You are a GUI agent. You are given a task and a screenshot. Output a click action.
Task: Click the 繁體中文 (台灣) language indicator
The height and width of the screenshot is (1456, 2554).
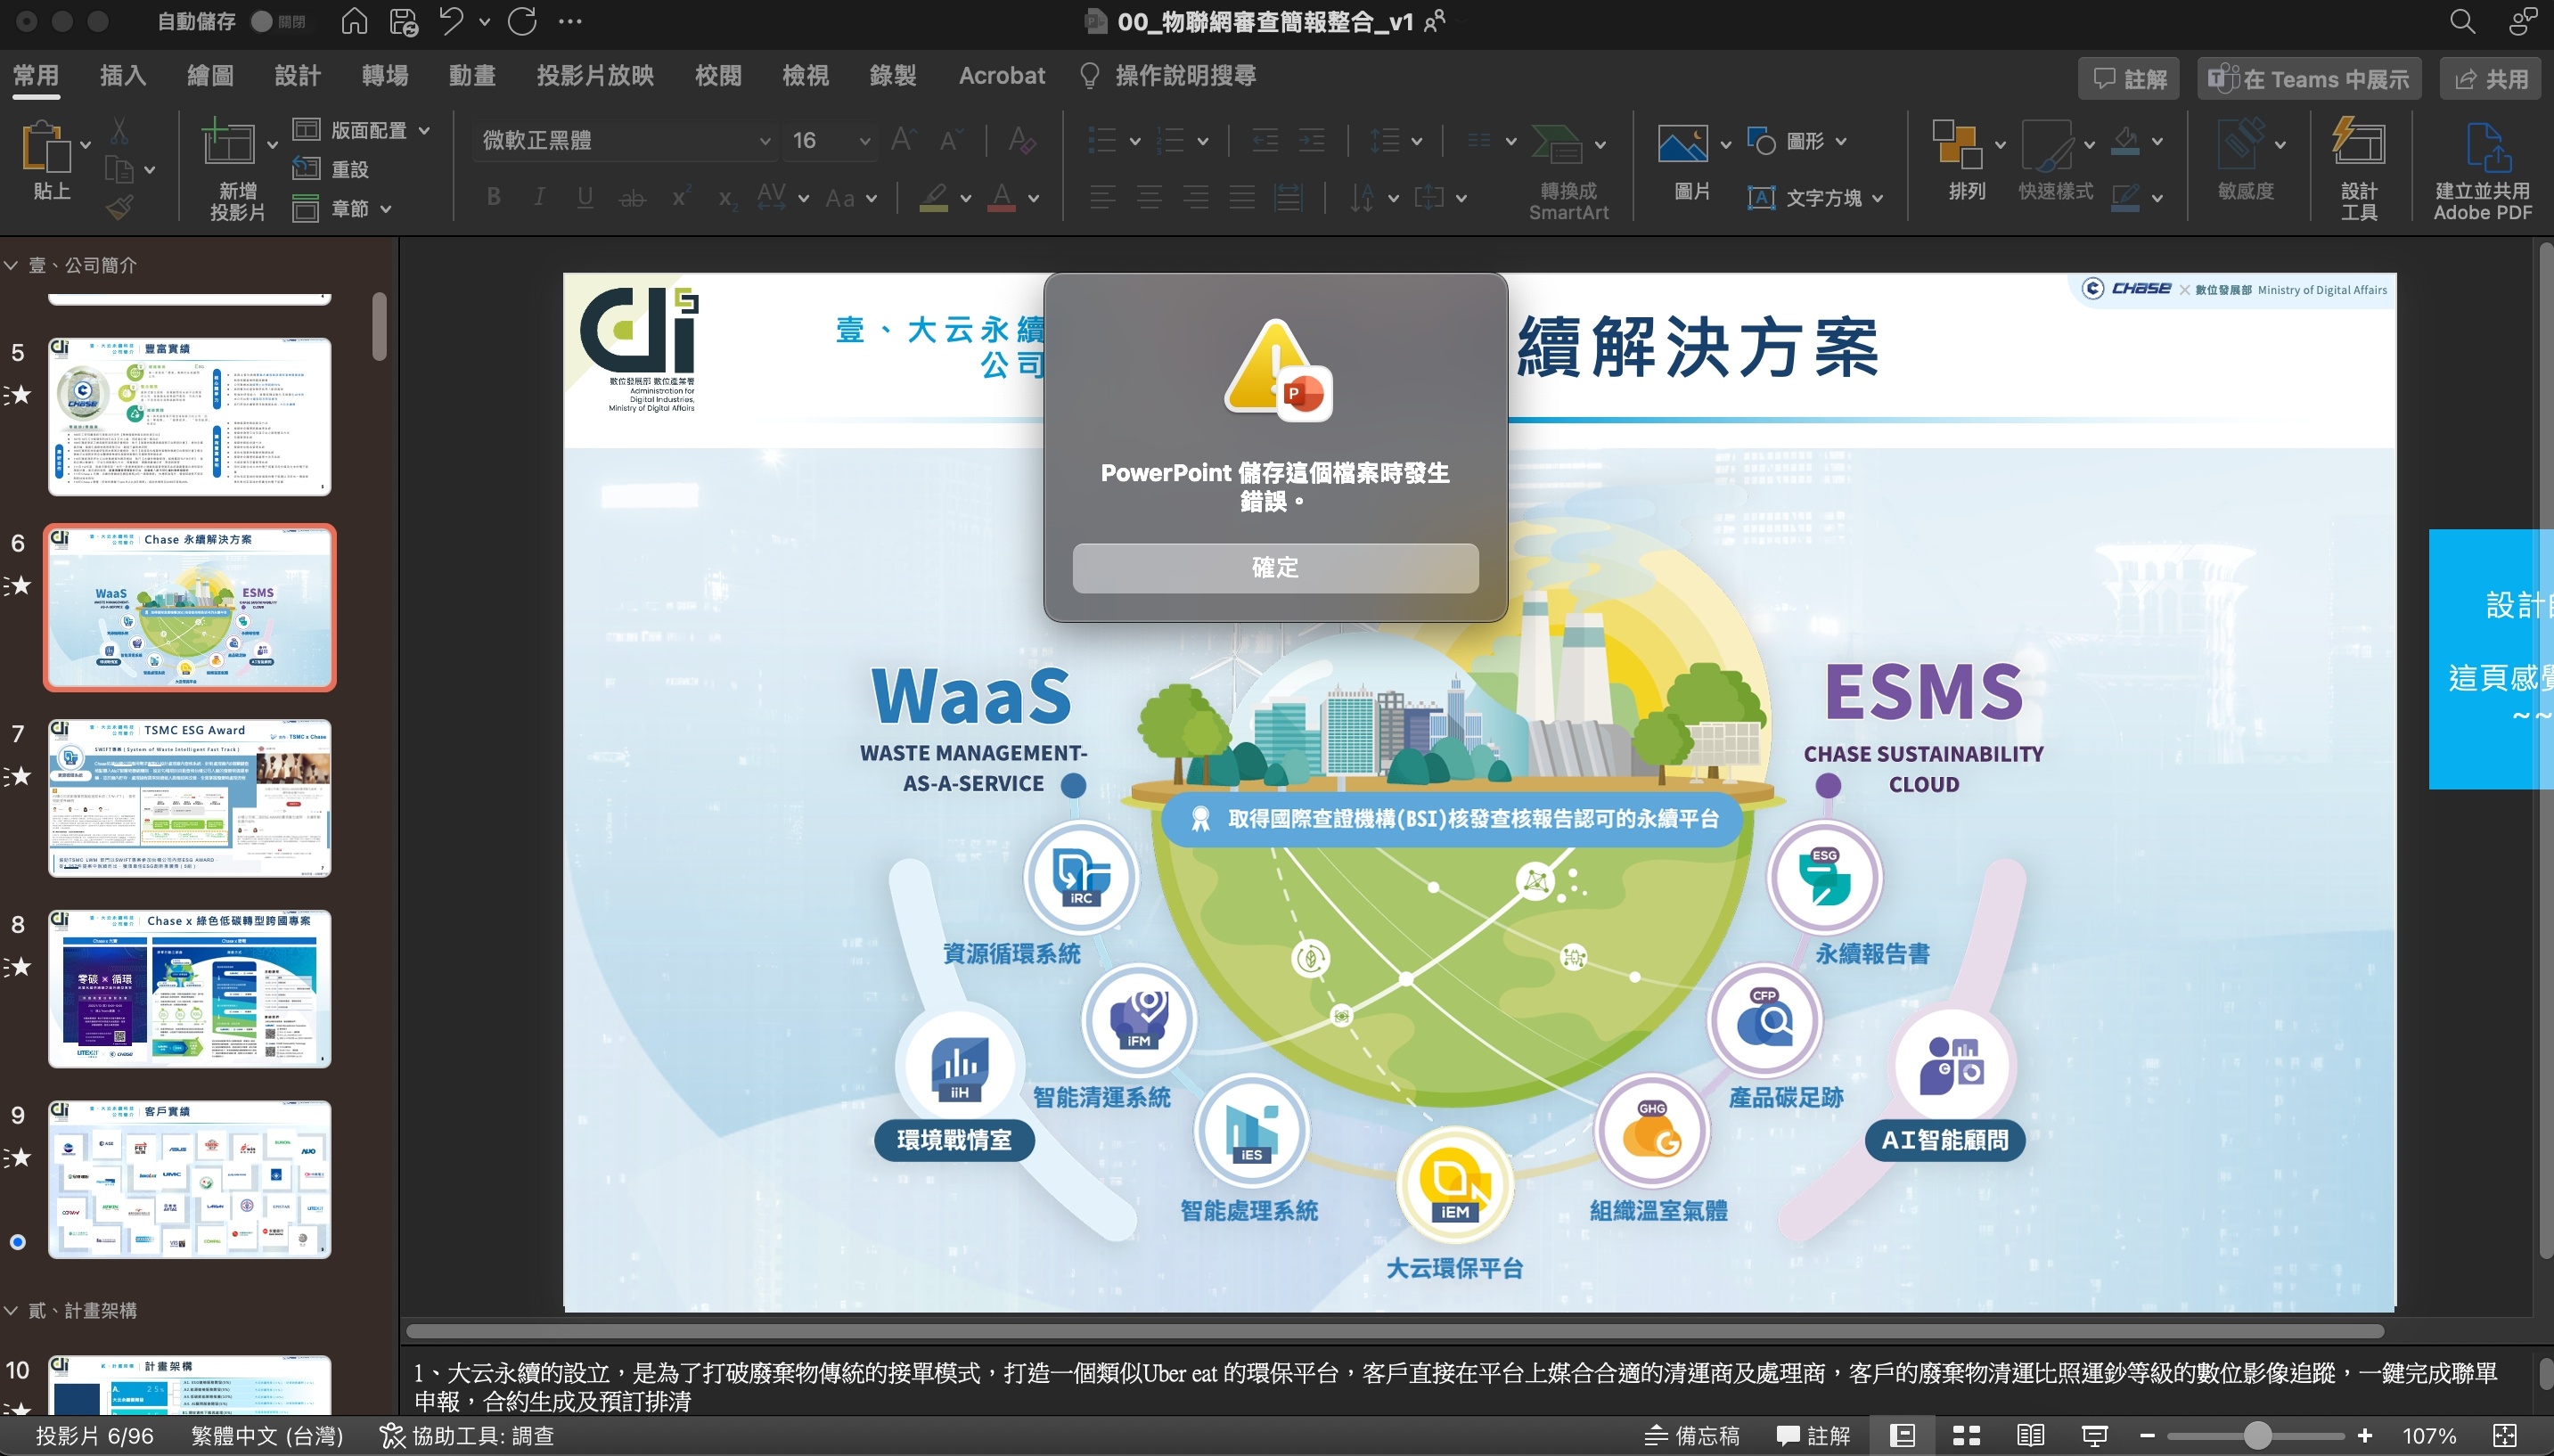[267, 1436]
